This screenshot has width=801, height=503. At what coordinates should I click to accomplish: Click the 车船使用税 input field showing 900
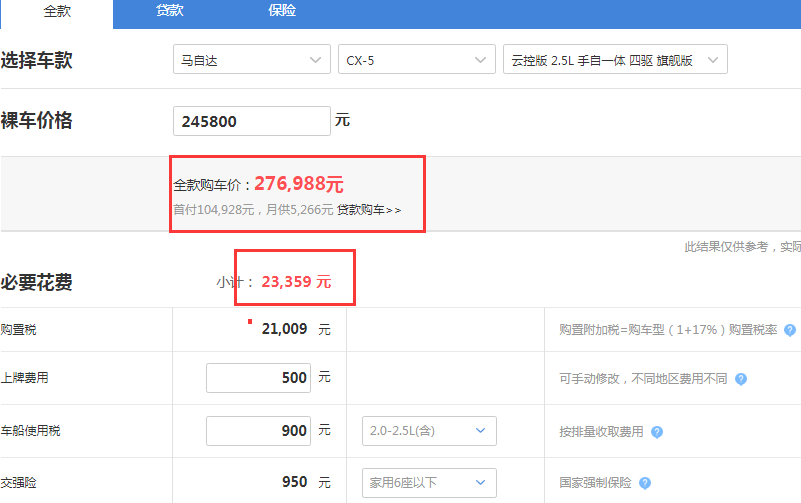258,431
